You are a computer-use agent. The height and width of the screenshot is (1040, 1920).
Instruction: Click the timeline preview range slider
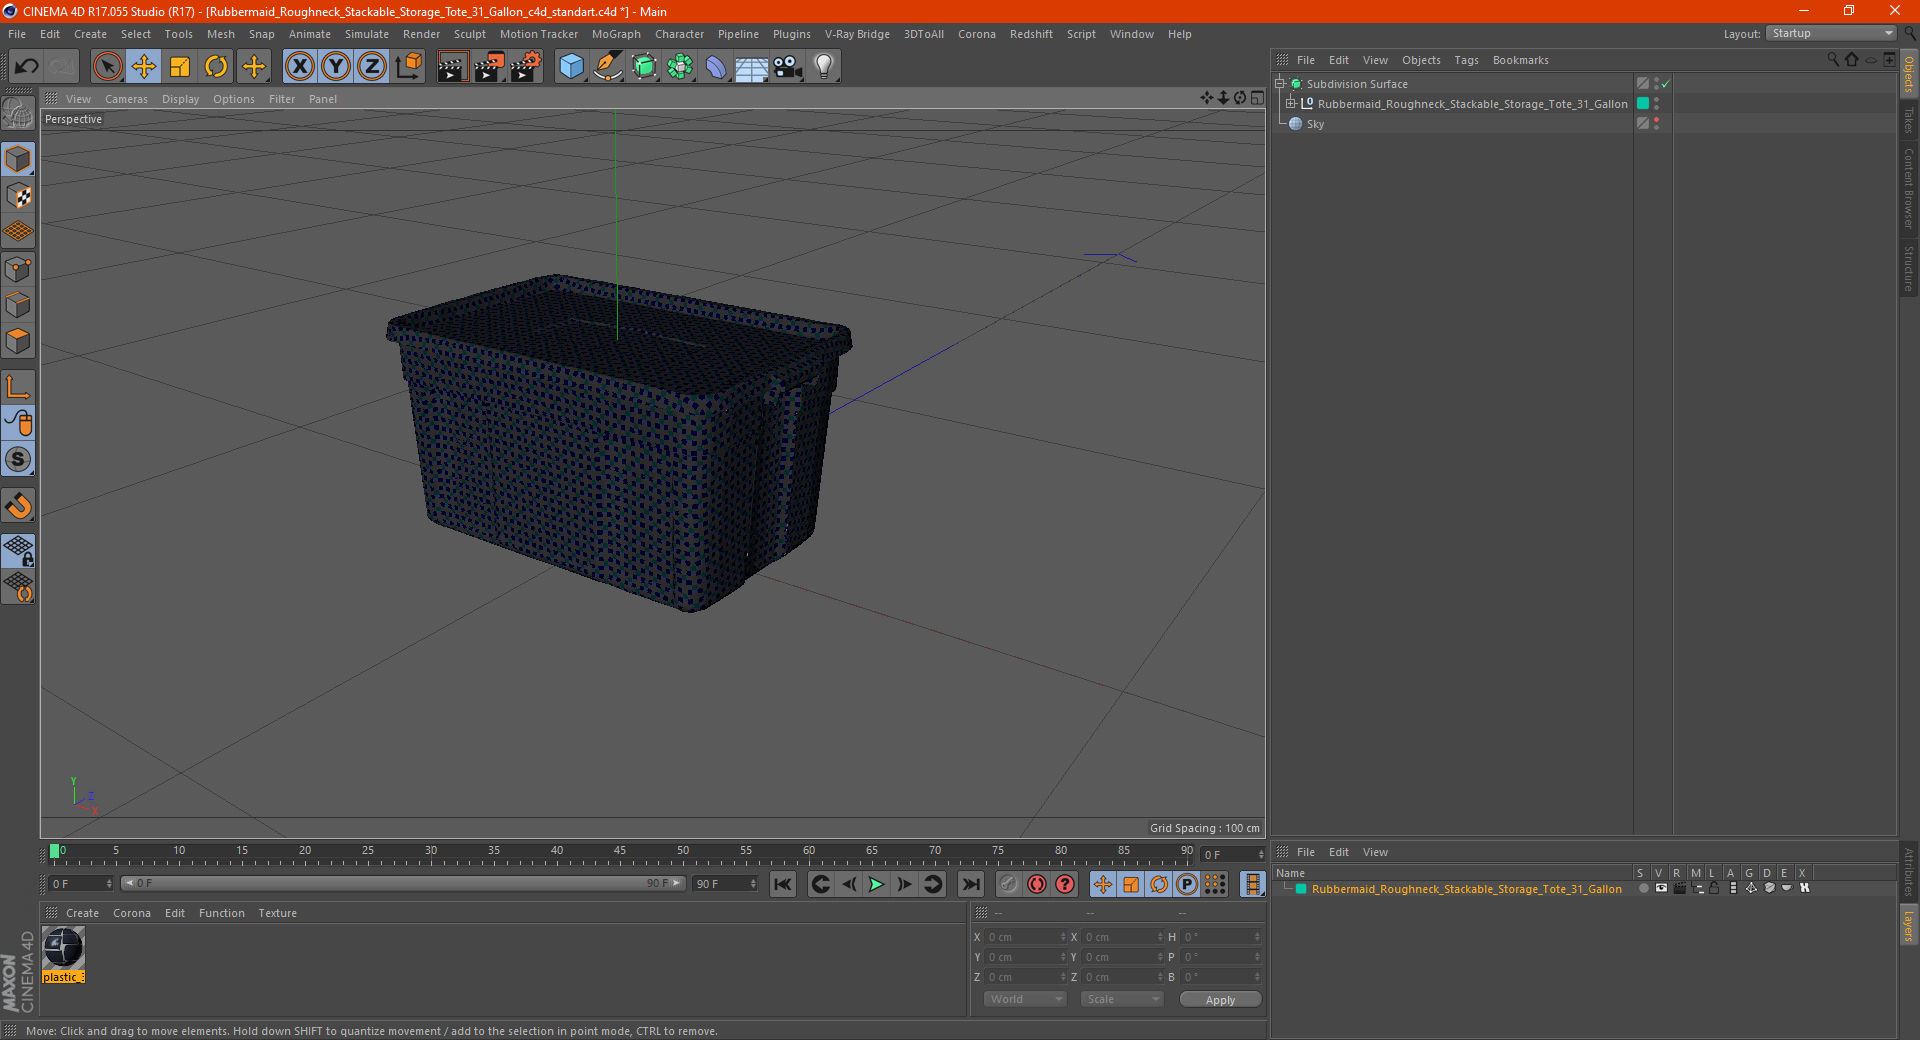pyautogui.click(x=403, y=884)
